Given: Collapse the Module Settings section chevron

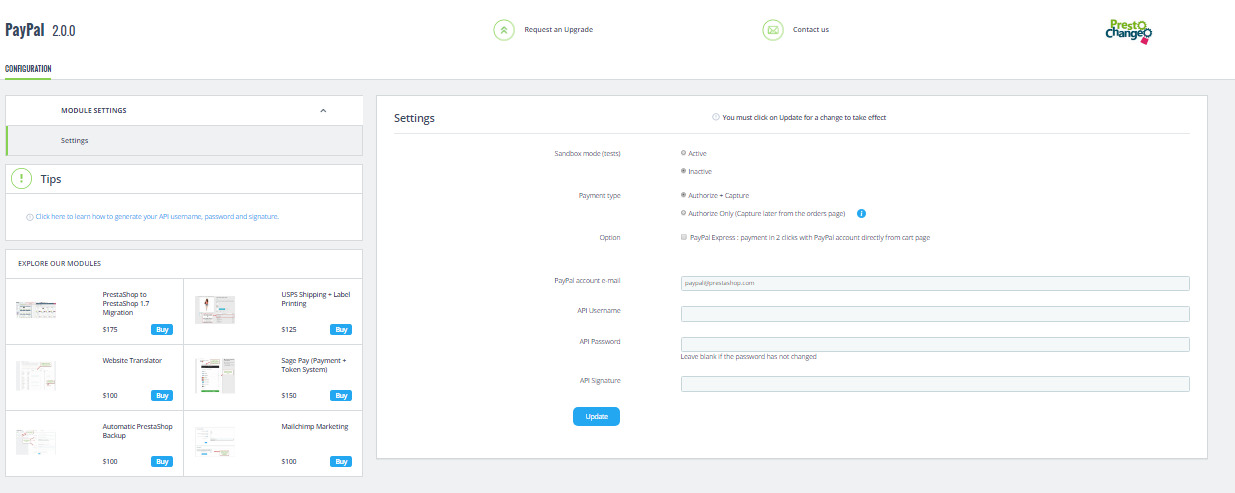Looking at the screenshot, I should (x=323, y=110).
